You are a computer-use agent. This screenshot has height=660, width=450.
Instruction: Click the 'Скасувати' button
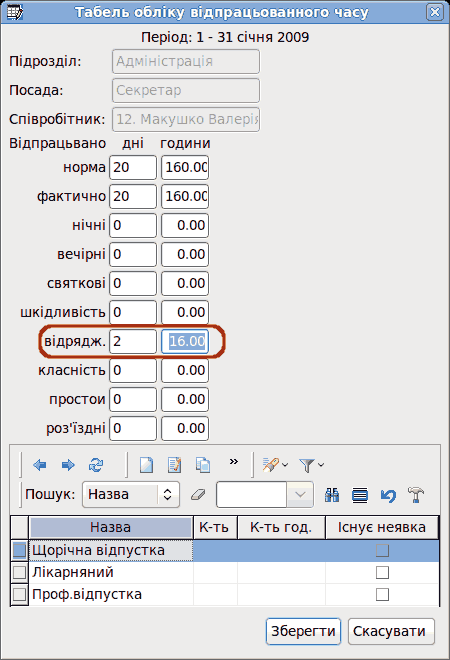[x=391, y=631]
